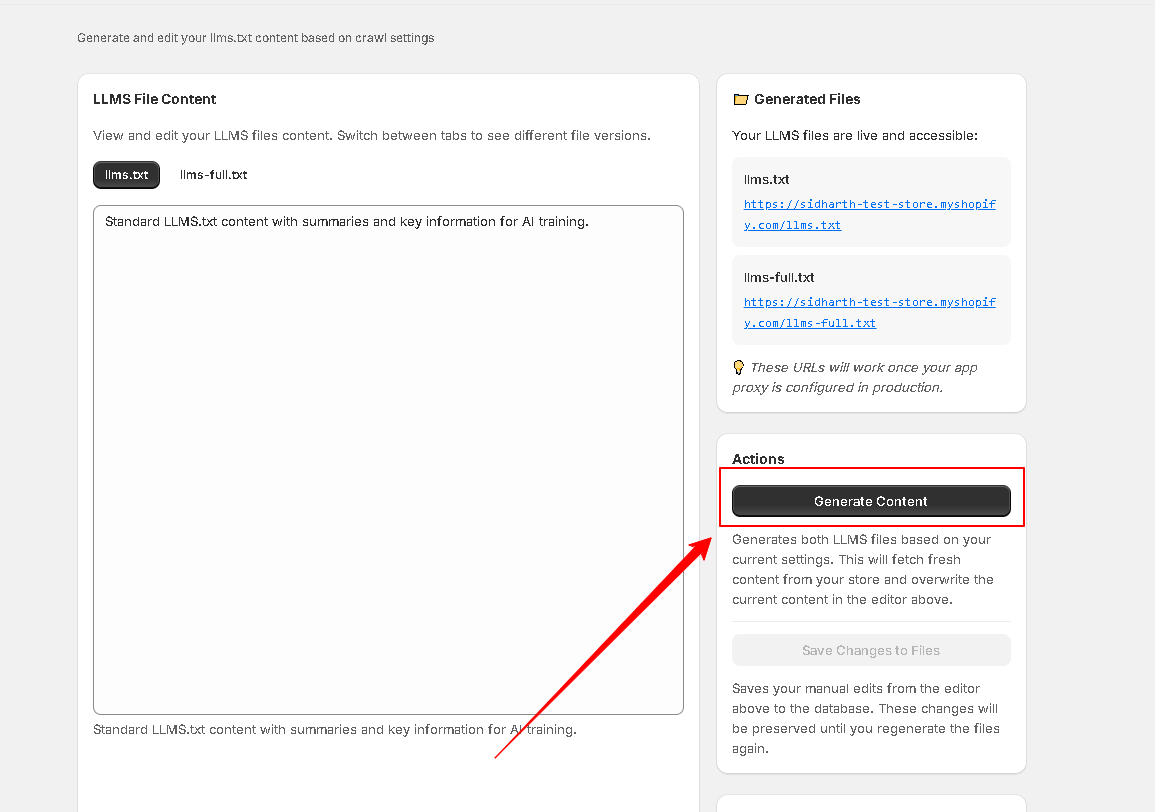Click the lightbulb tip icon
This screenshot has height=812, width=1155.
739,367
